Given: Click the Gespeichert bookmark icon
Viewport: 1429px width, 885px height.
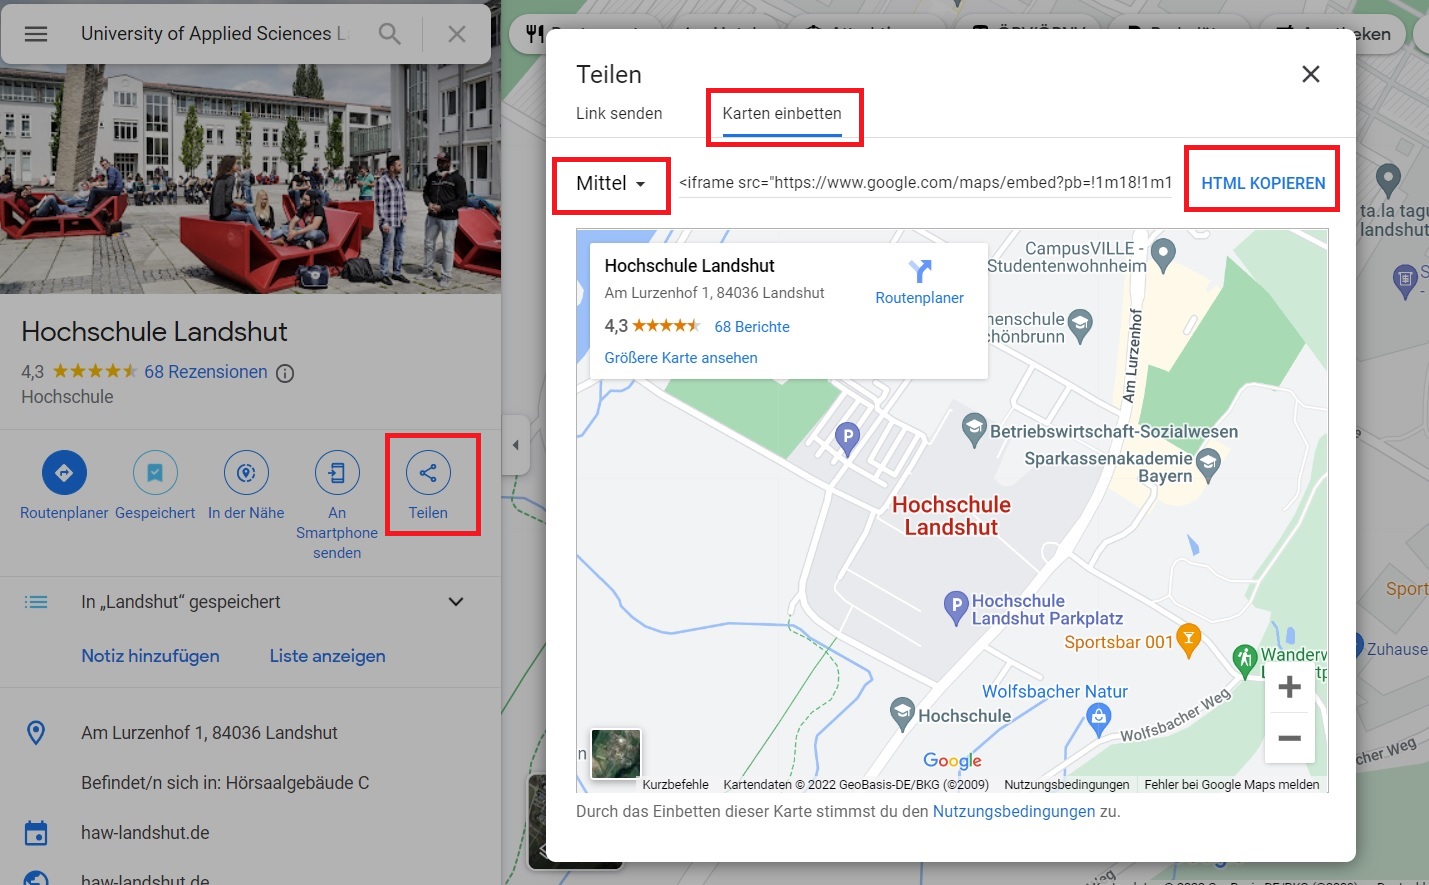Looking at the screenshot, I should [x=155, y=473].
